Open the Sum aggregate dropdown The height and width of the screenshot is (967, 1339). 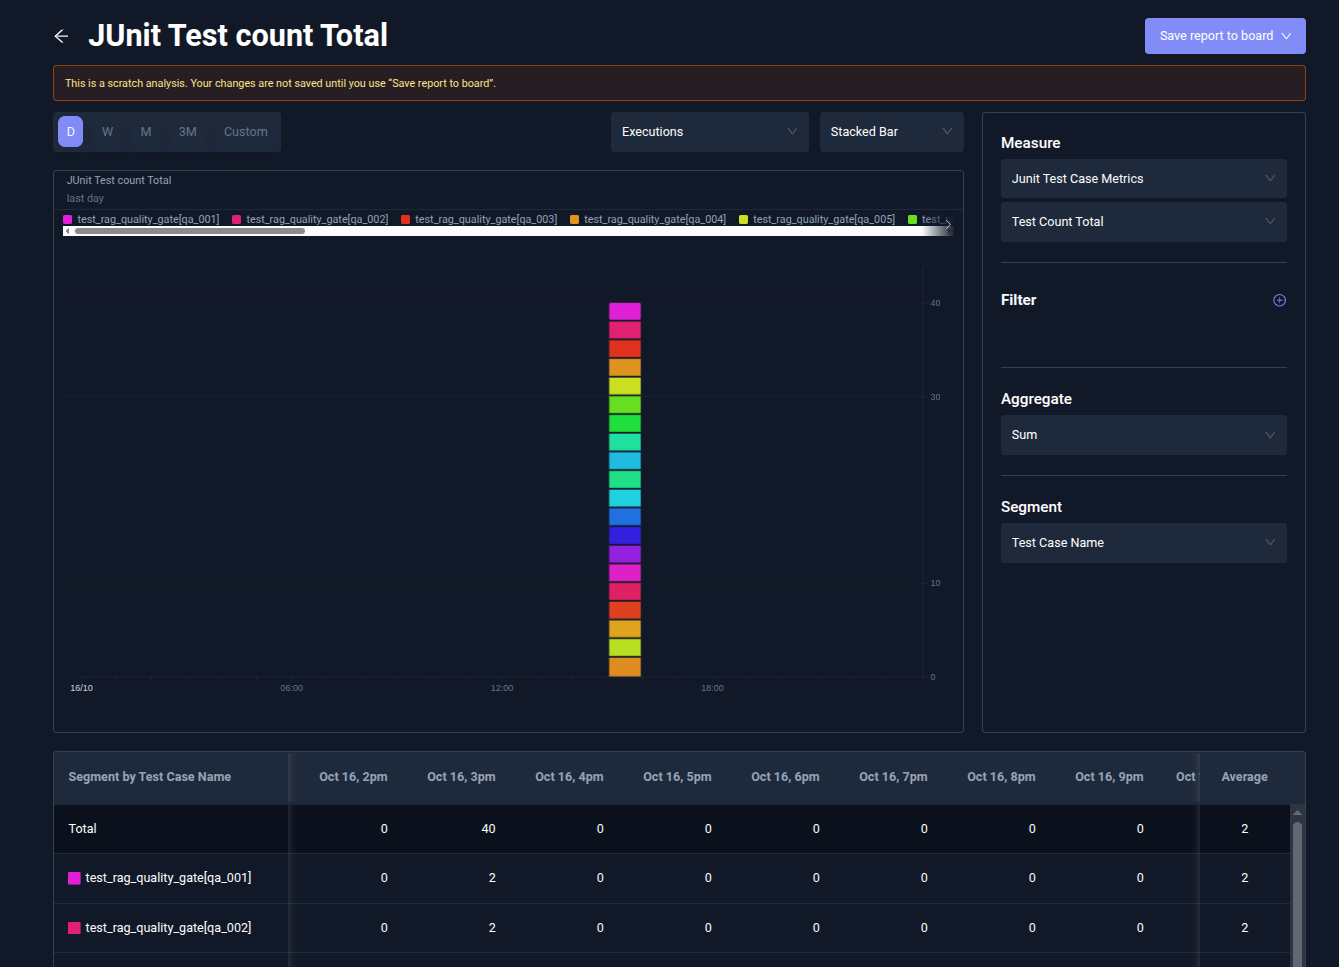pos(1144,435)
